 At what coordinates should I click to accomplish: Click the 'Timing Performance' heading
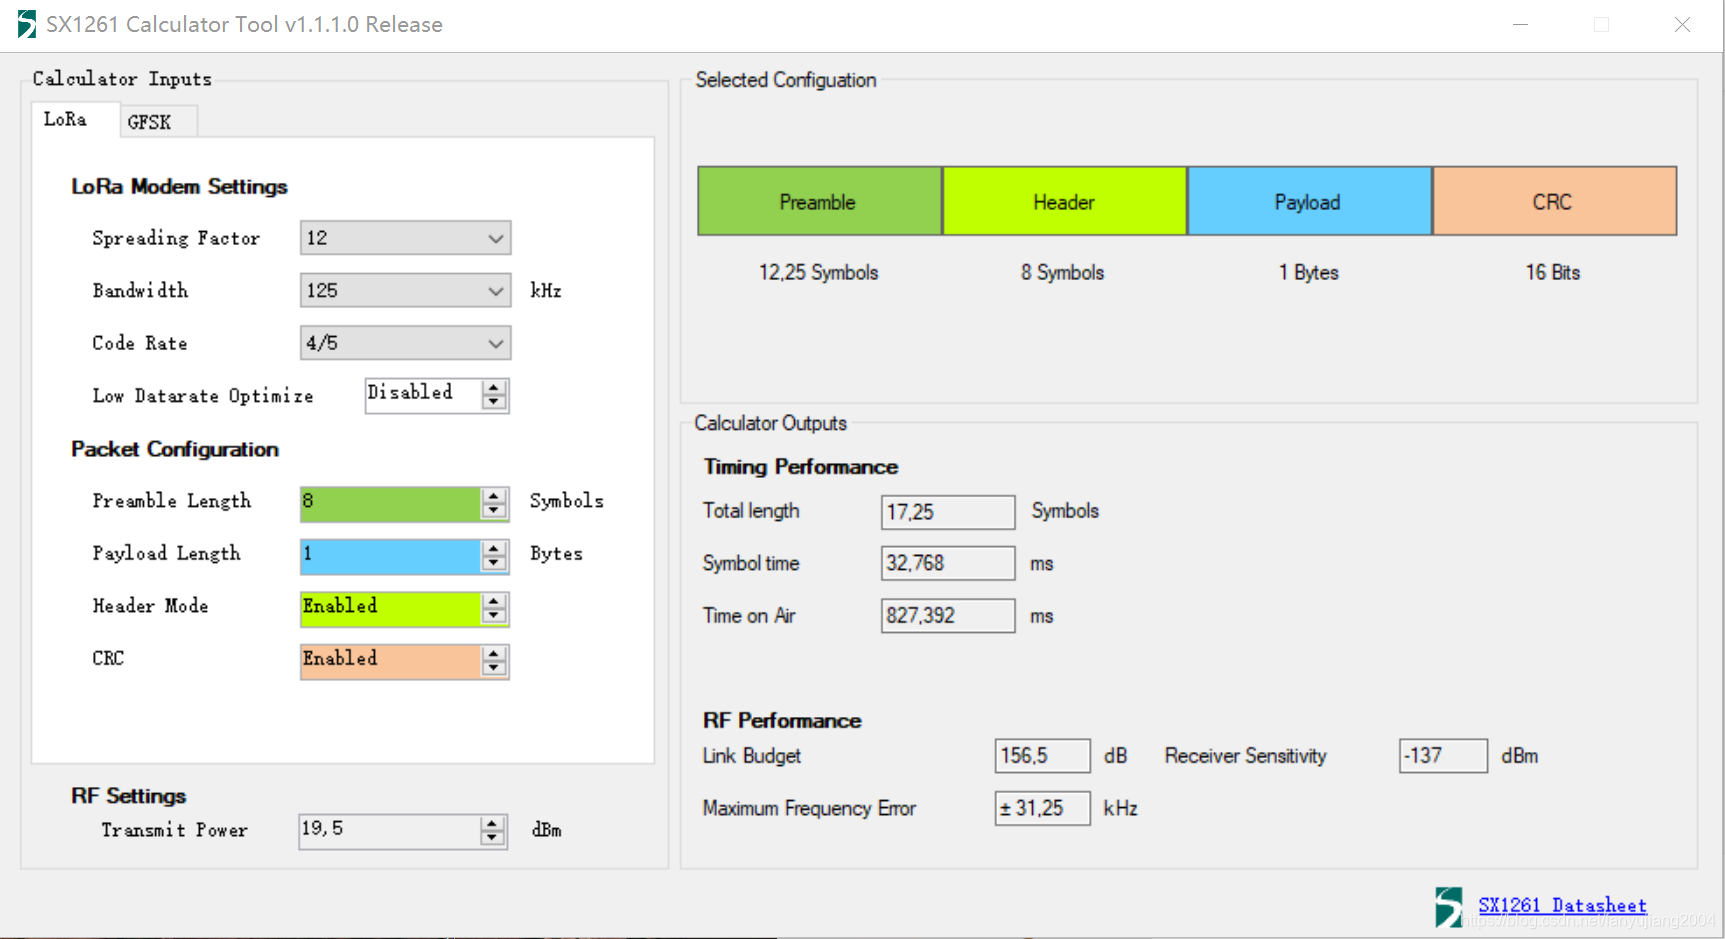801,467
